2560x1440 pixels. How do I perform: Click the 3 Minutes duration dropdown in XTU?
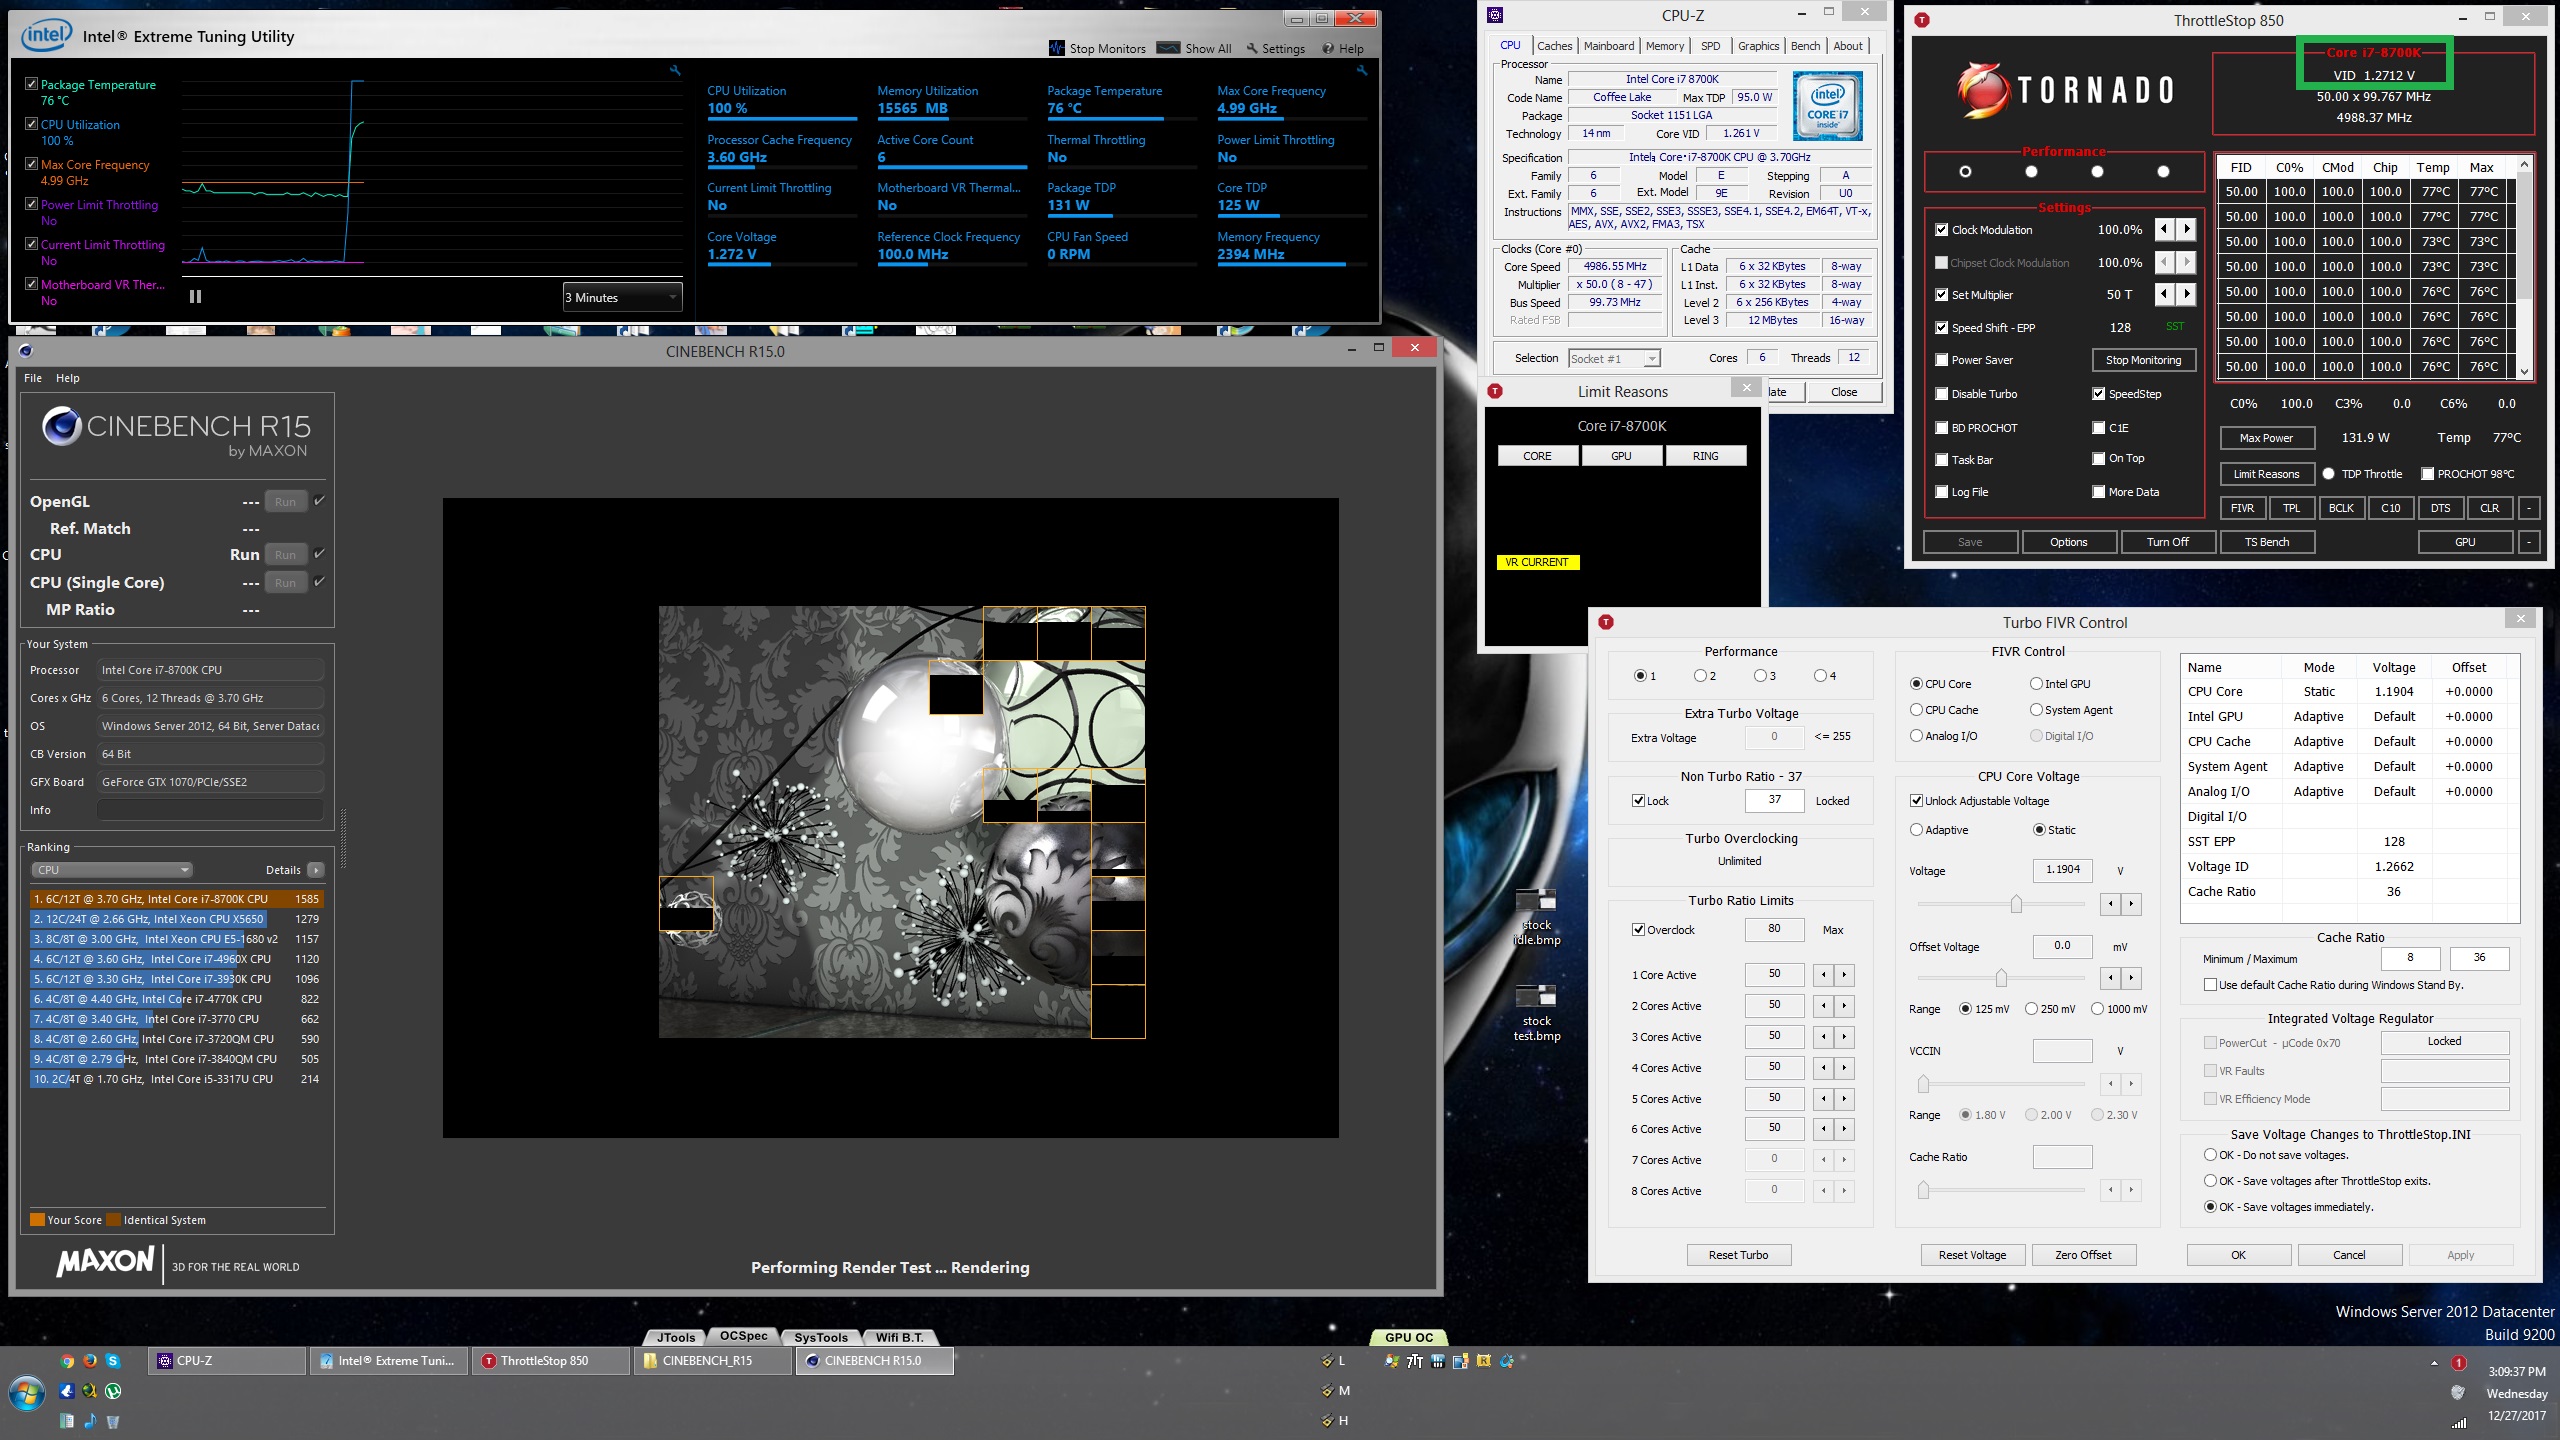pyautogui.click(x=621, y=295)
